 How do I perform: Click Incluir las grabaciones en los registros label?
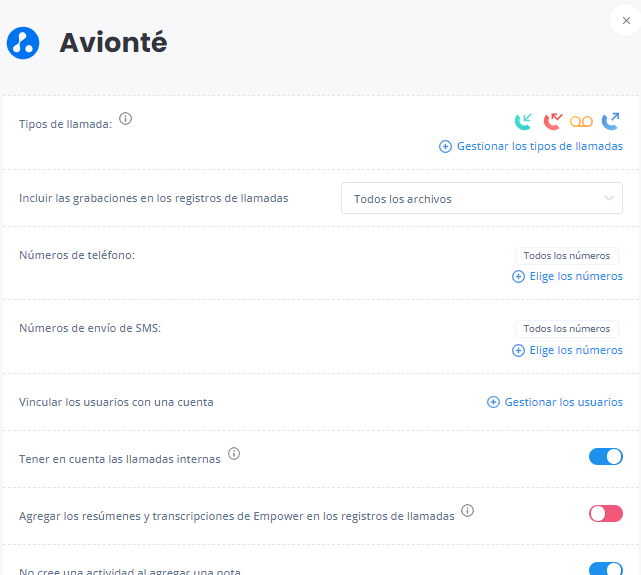point(154,198)
